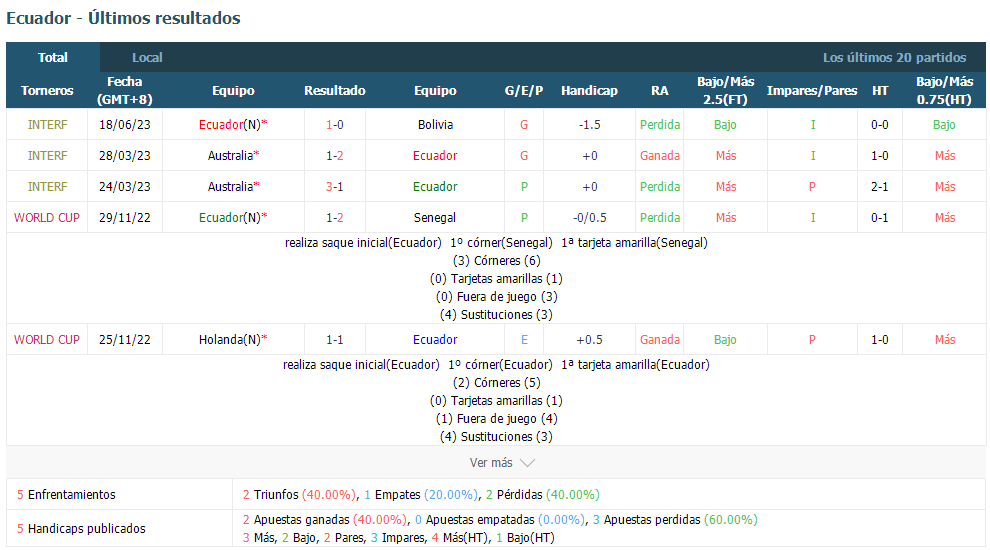Screen dimensions: 990x550
Task: Open the 1-1 result against Holanda
Action: point(335,339)
